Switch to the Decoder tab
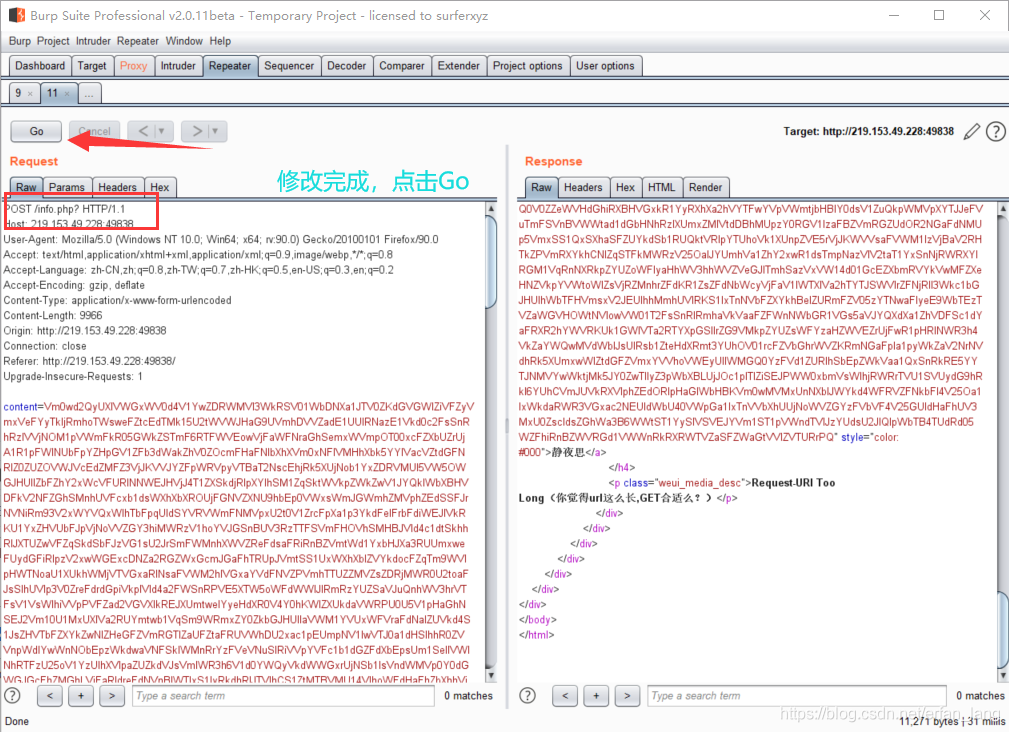Image resolution: width=1009 pixels, height=732 pixels. (346, 66)
